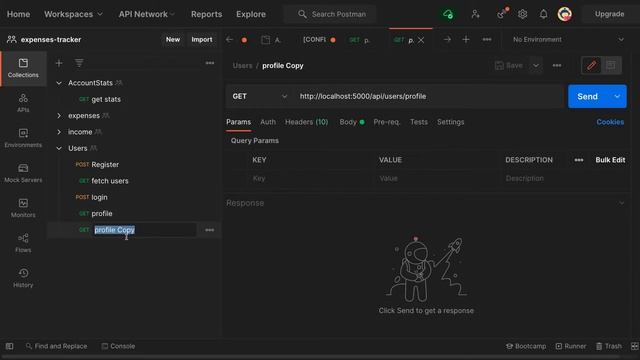
Task: Go to next tab with right arrow
Action: (x=447, y=40)
